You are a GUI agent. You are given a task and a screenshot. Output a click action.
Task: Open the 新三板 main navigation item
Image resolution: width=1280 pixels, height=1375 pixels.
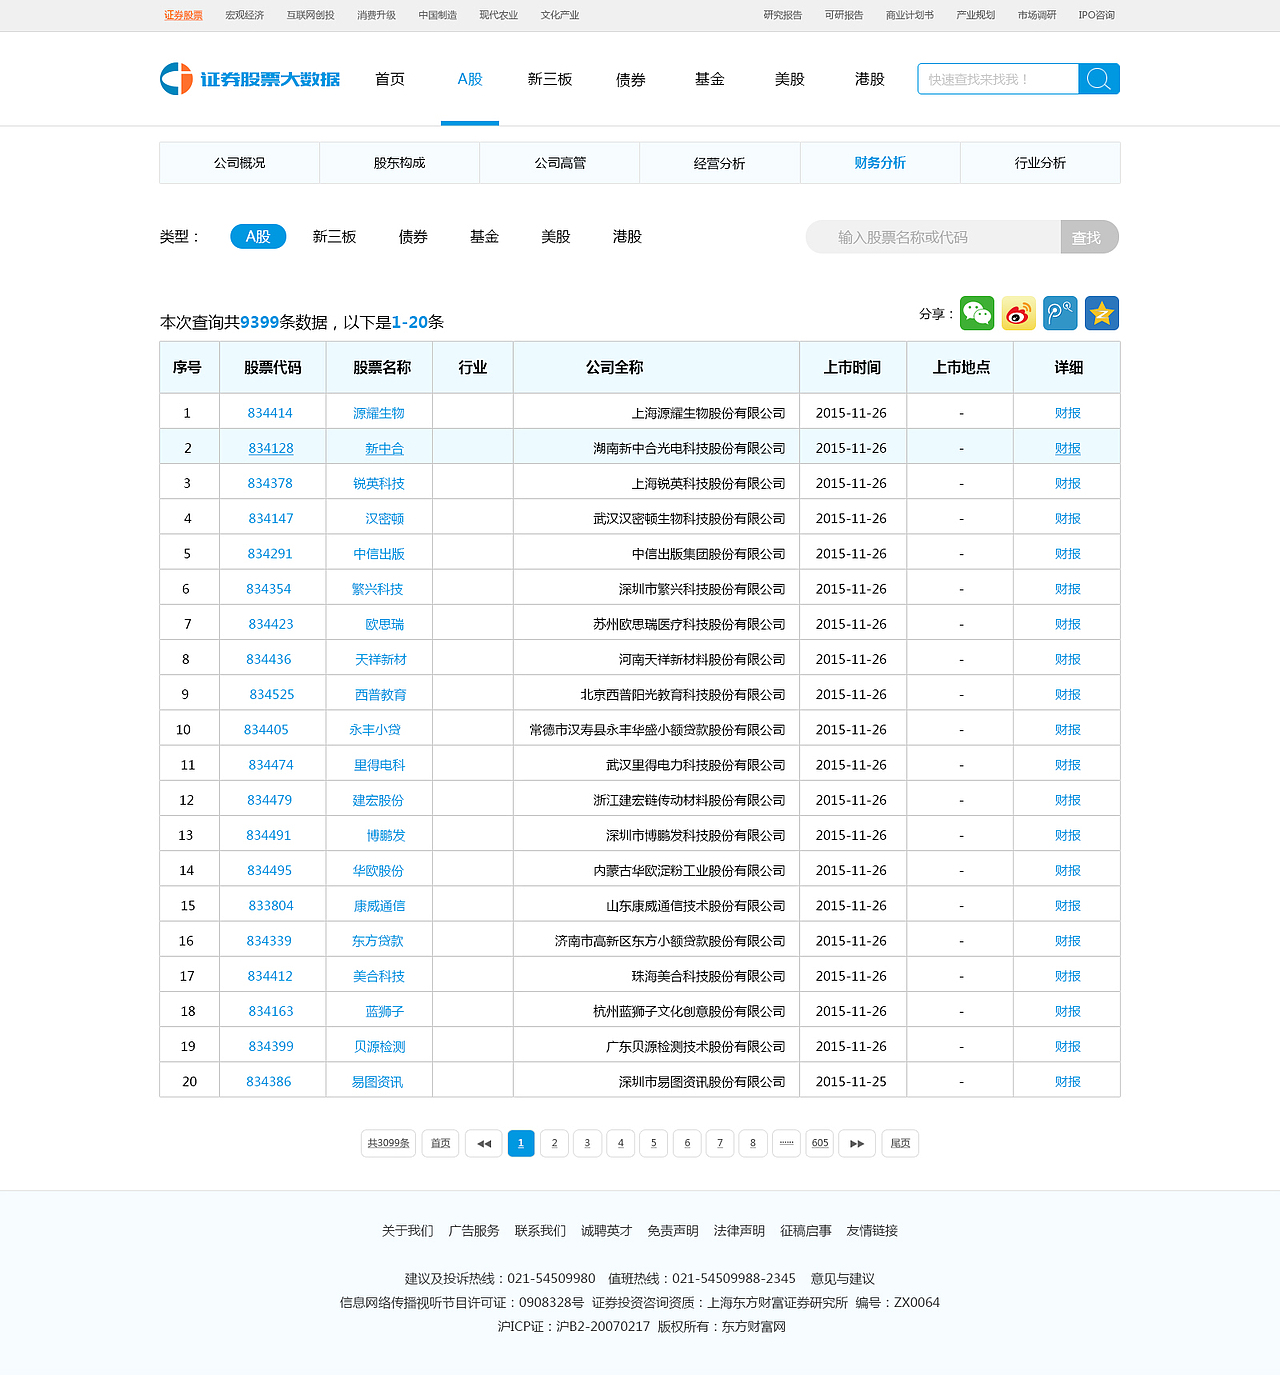tap(550, 79)
